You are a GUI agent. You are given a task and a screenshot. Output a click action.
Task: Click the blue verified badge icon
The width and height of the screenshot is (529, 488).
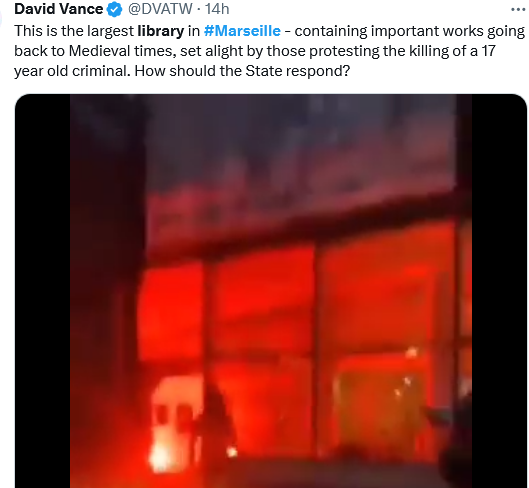(114, 9)
